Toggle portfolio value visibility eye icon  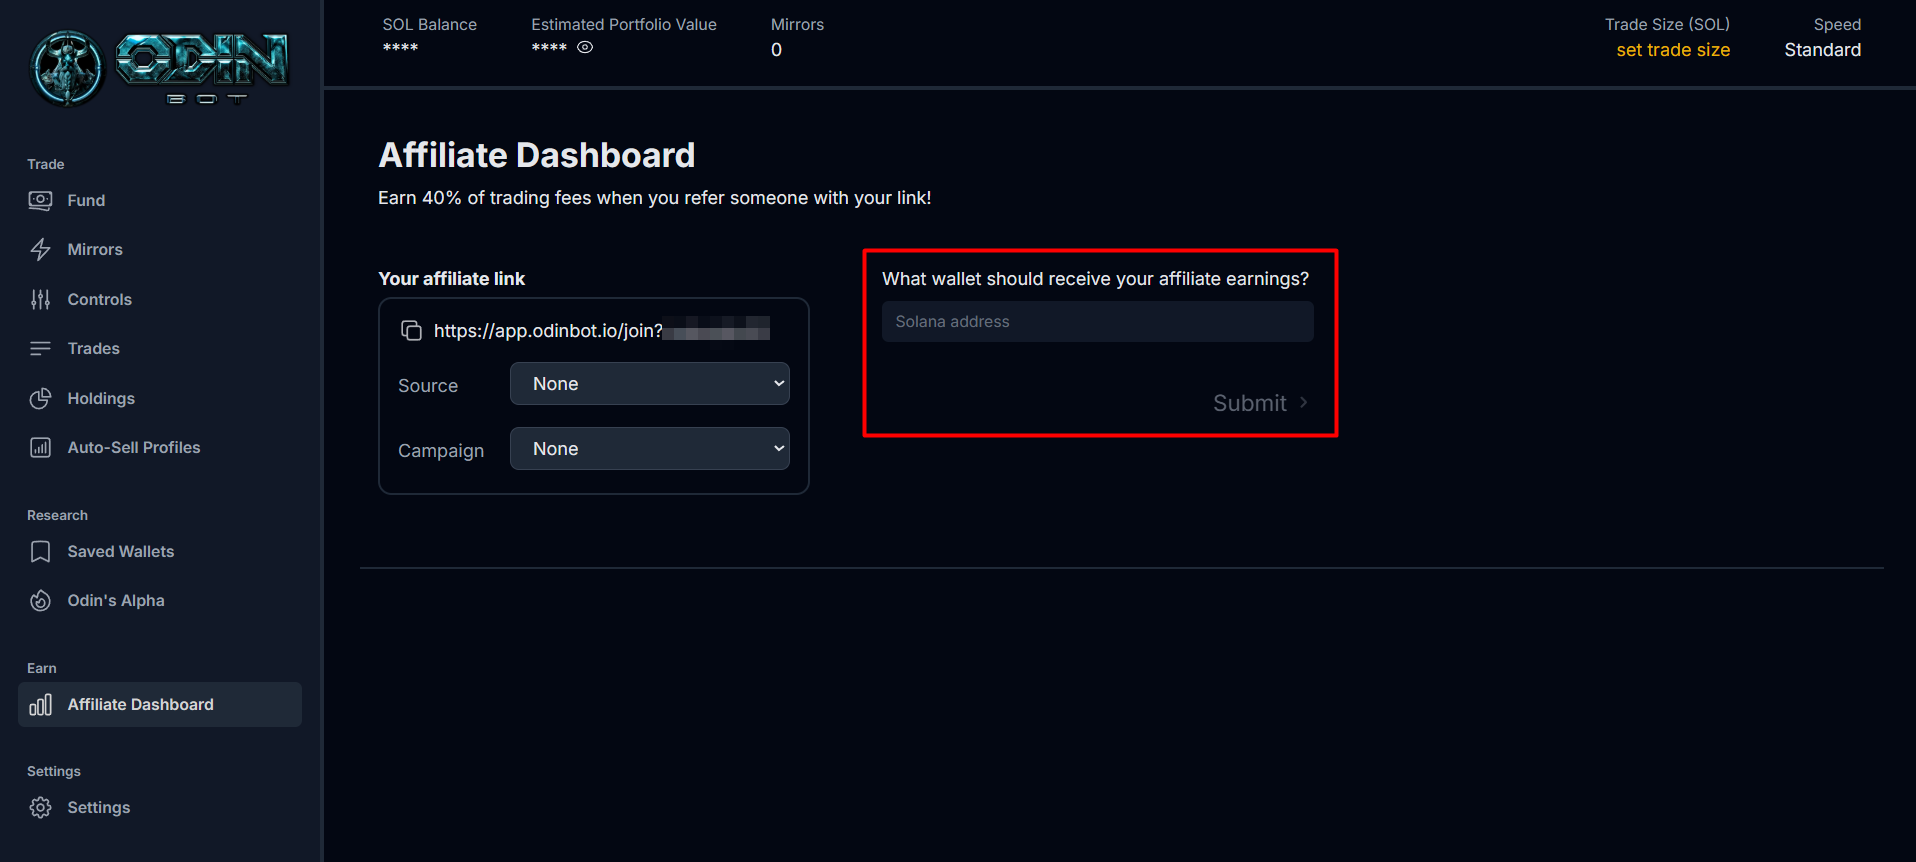(585, 47)
